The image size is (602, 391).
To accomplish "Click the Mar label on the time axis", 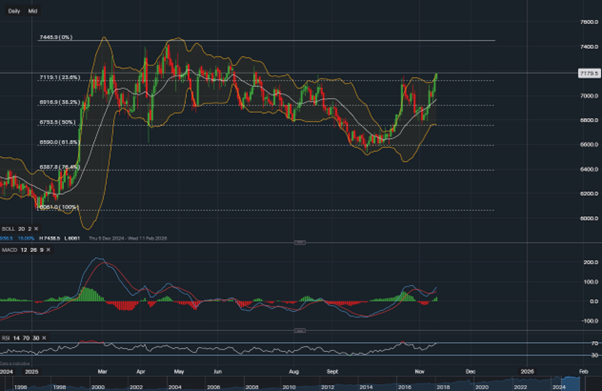I will pos(102,371).
